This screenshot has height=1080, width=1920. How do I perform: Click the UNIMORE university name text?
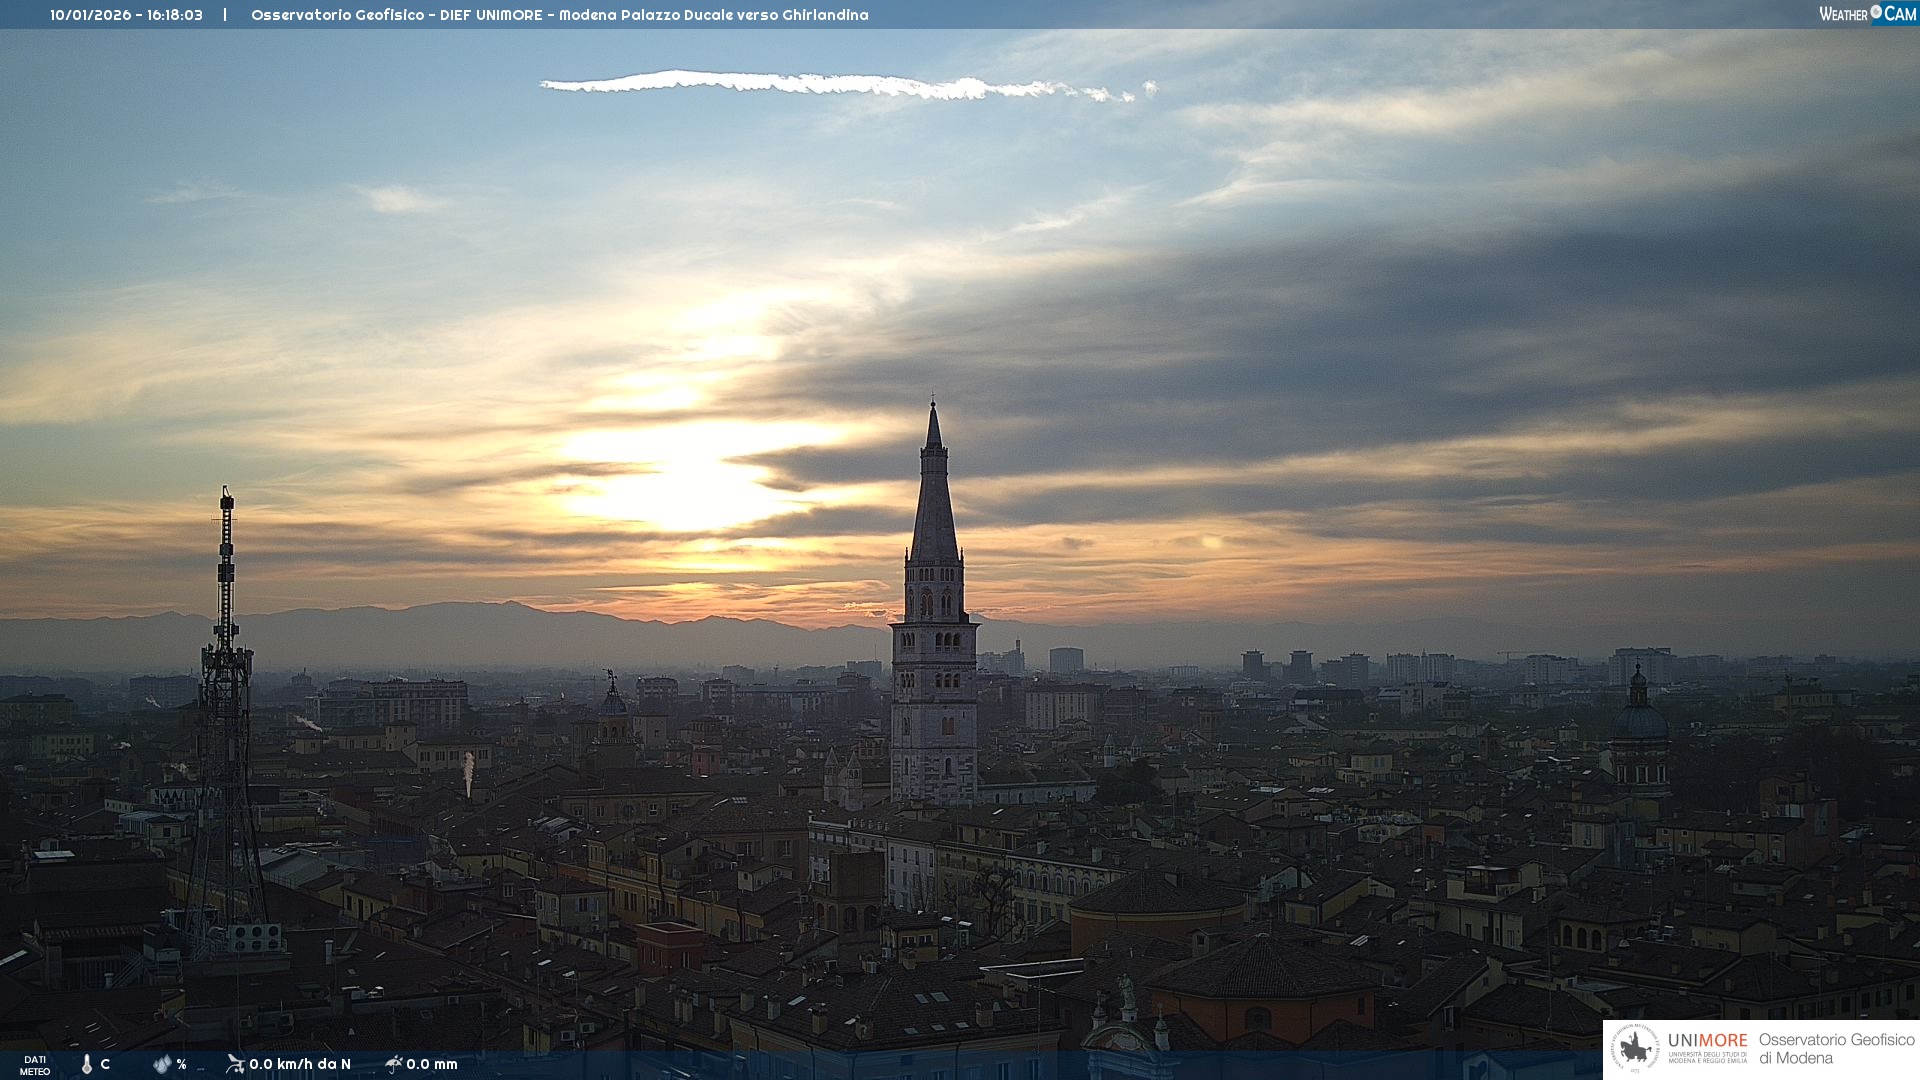pos(1707,1041)
